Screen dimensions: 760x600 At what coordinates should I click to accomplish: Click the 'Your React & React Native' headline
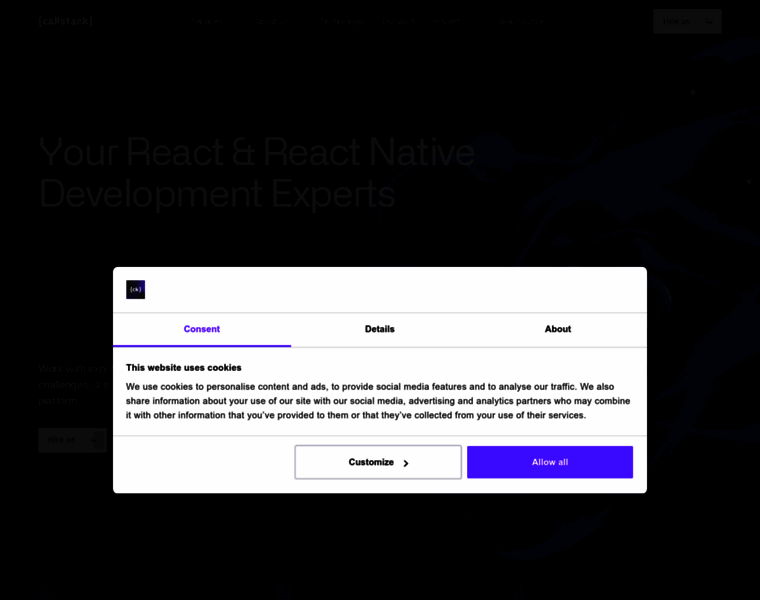click(x=257, y=152)
